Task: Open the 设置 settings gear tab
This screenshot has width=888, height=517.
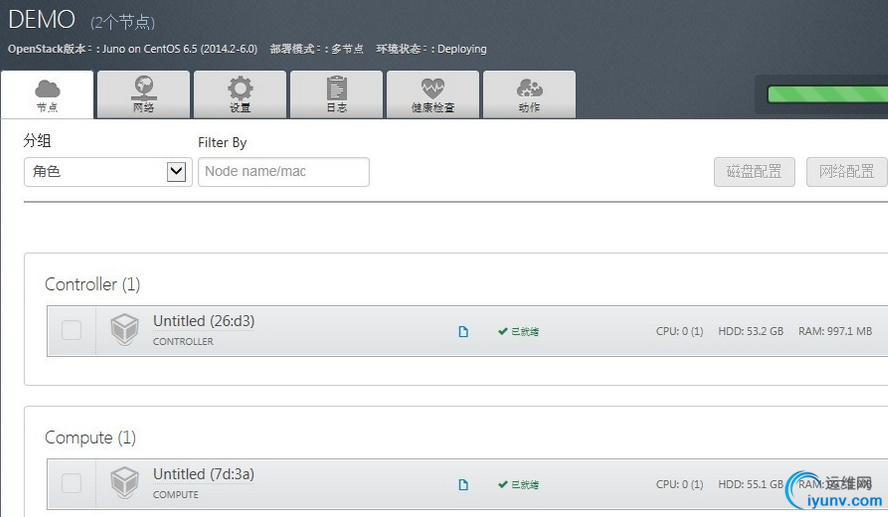Action: point(240,95)
